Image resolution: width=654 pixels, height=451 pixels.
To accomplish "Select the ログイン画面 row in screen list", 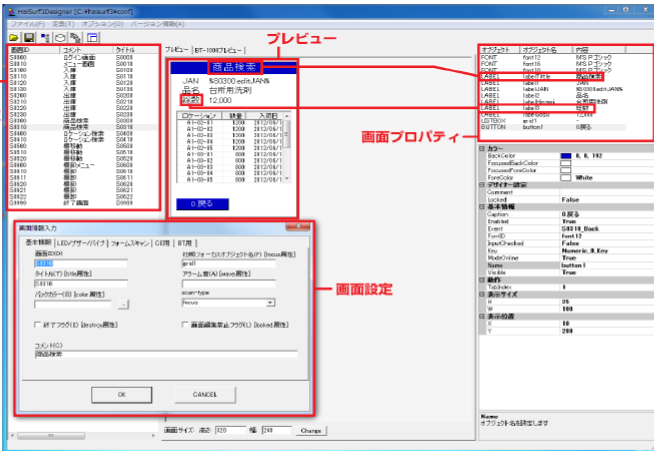I will click(83, 58).
